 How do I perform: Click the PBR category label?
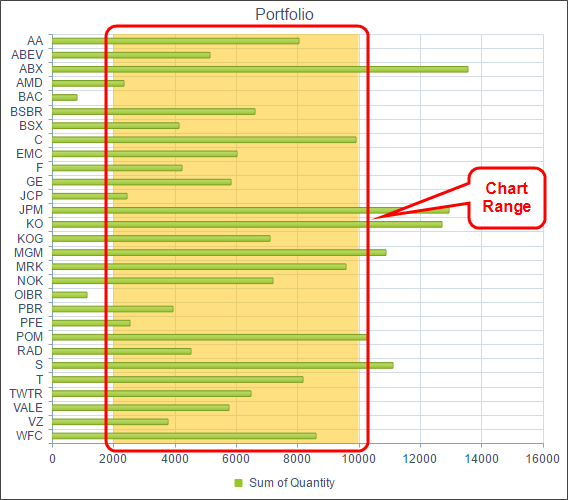click(30, 309)
